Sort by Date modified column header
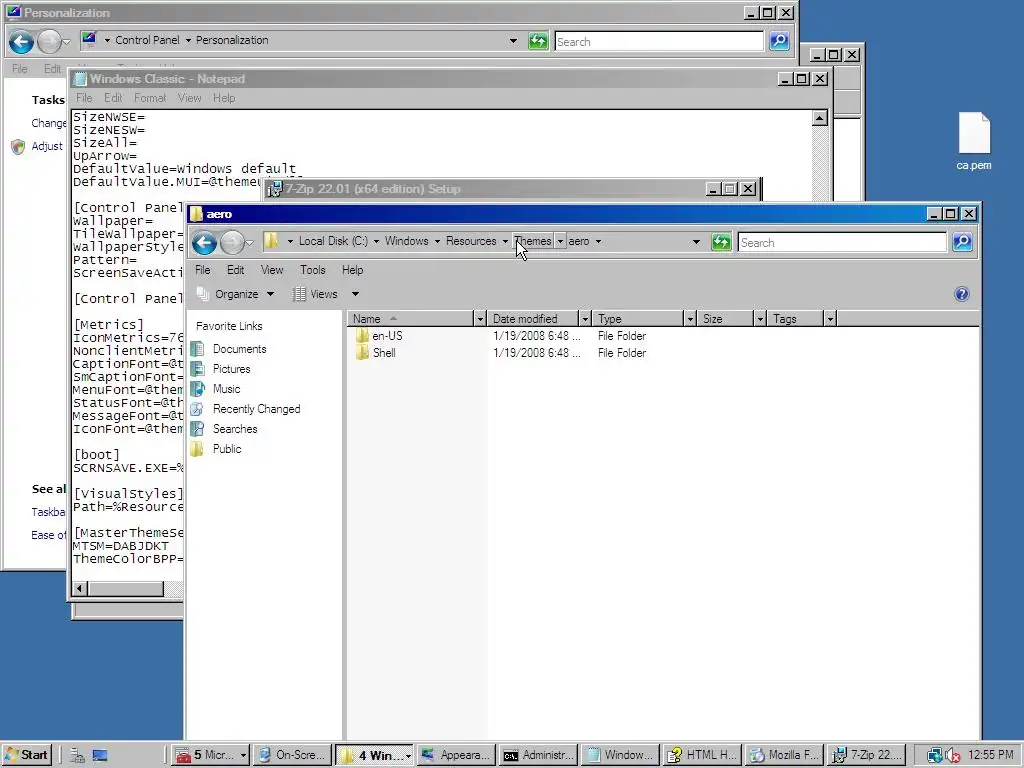 click(x=533, y=319)
